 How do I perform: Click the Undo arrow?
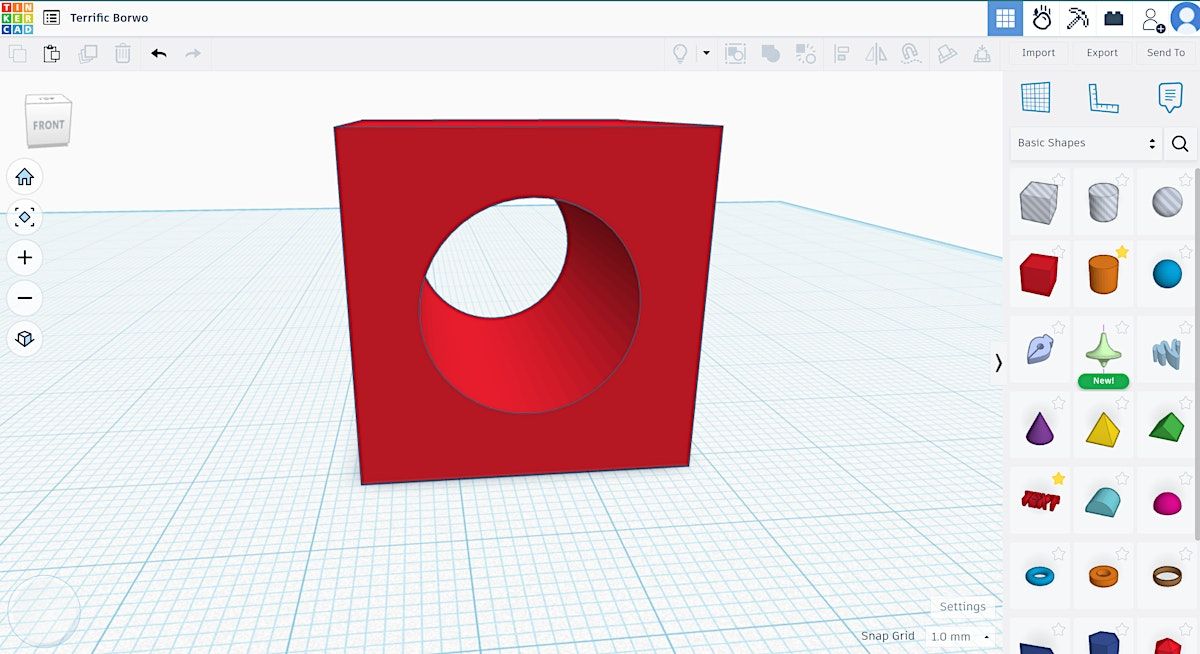tap(159, 54)
